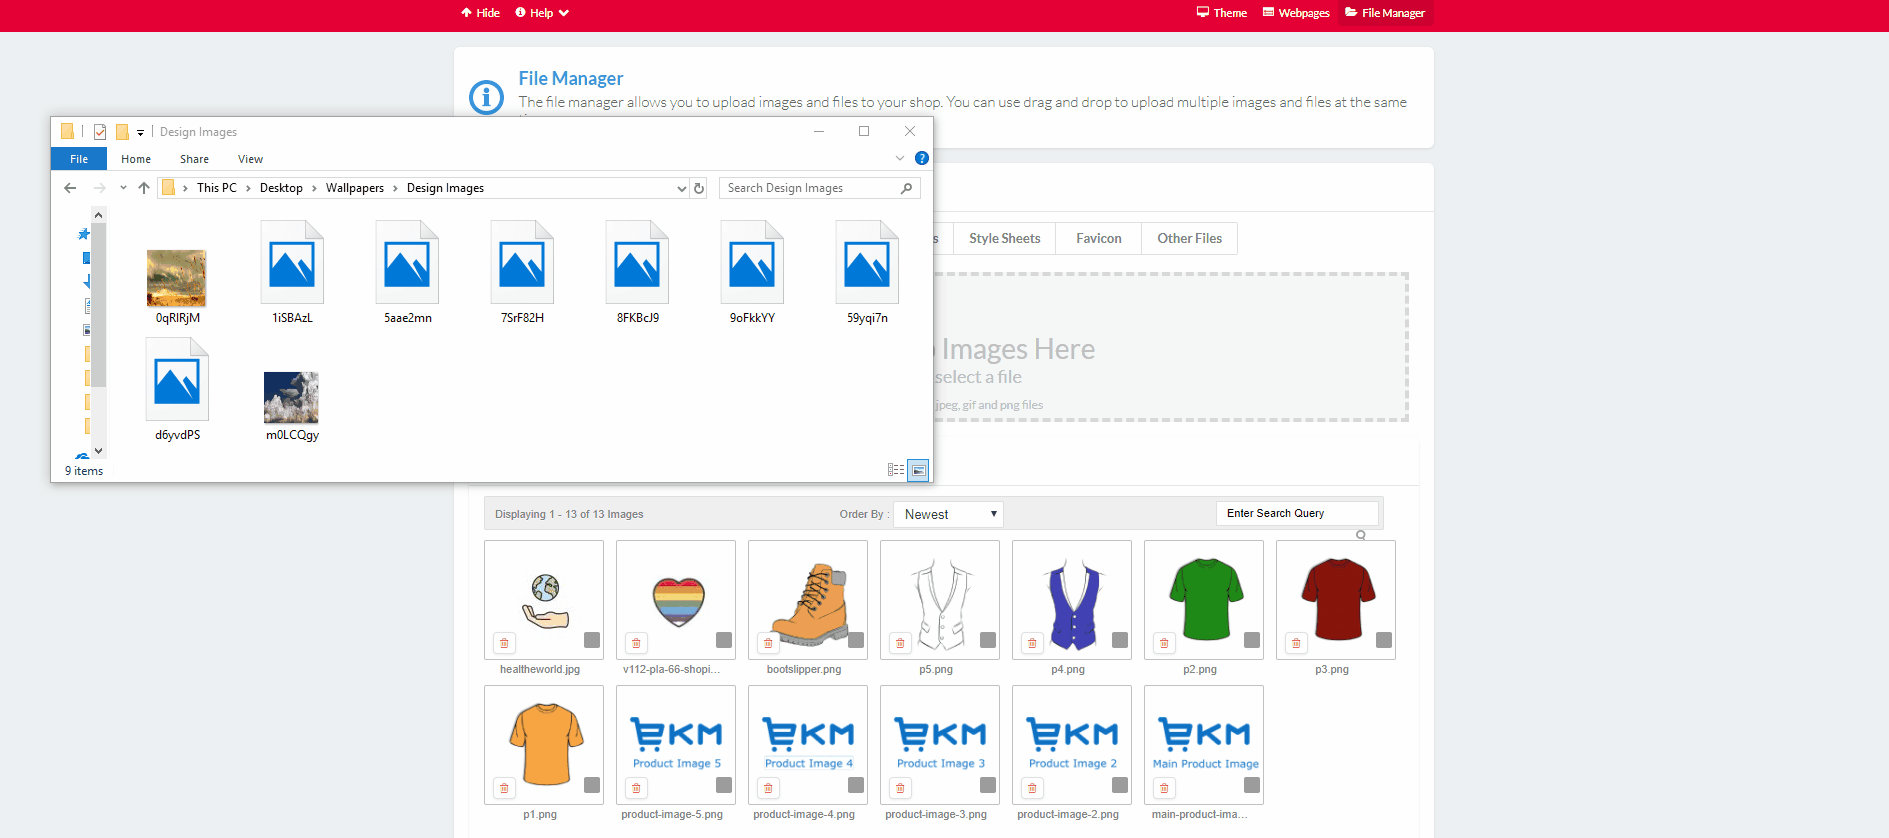1889x838 pixels.
Task: Click Hide in the red top bar
Action: click(481, 13)
